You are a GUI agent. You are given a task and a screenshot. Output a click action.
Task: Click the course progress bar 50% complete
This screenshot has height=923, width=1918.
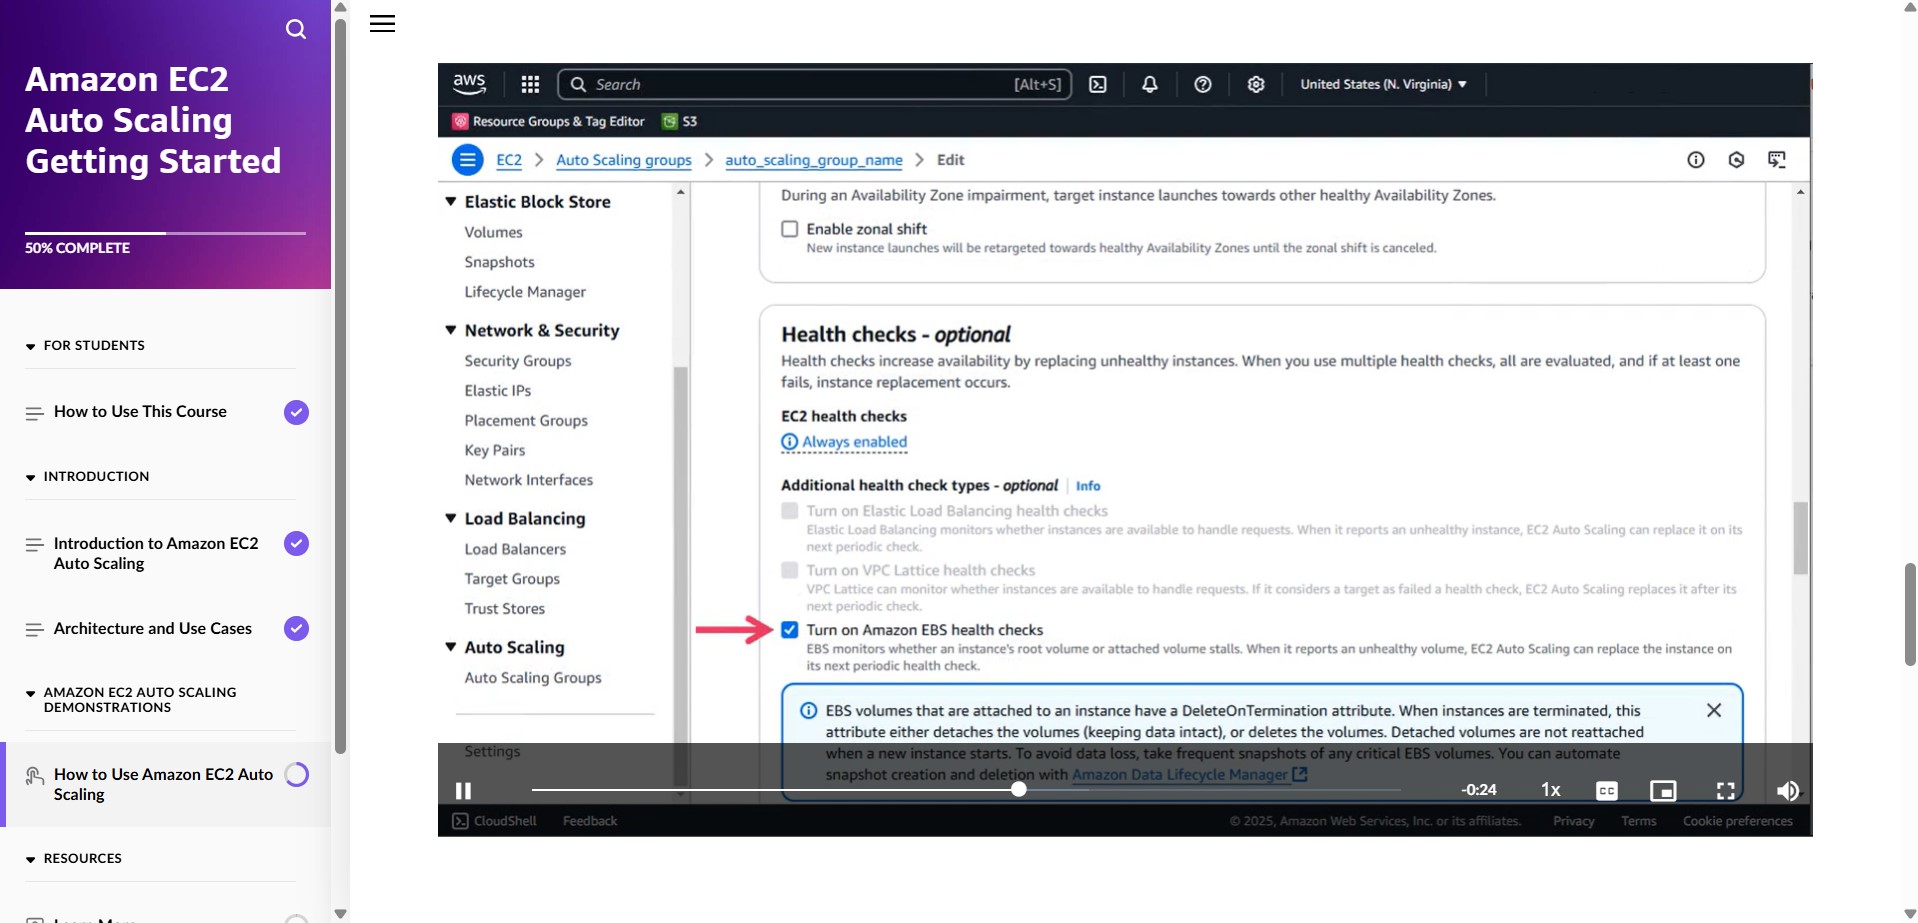[165, 233]
